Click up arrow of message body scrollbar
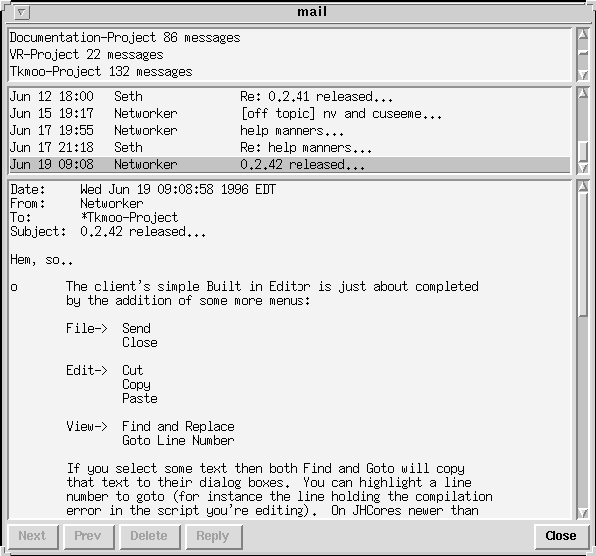The width and height of the screenshot is (596, 556). pos(583,186)
